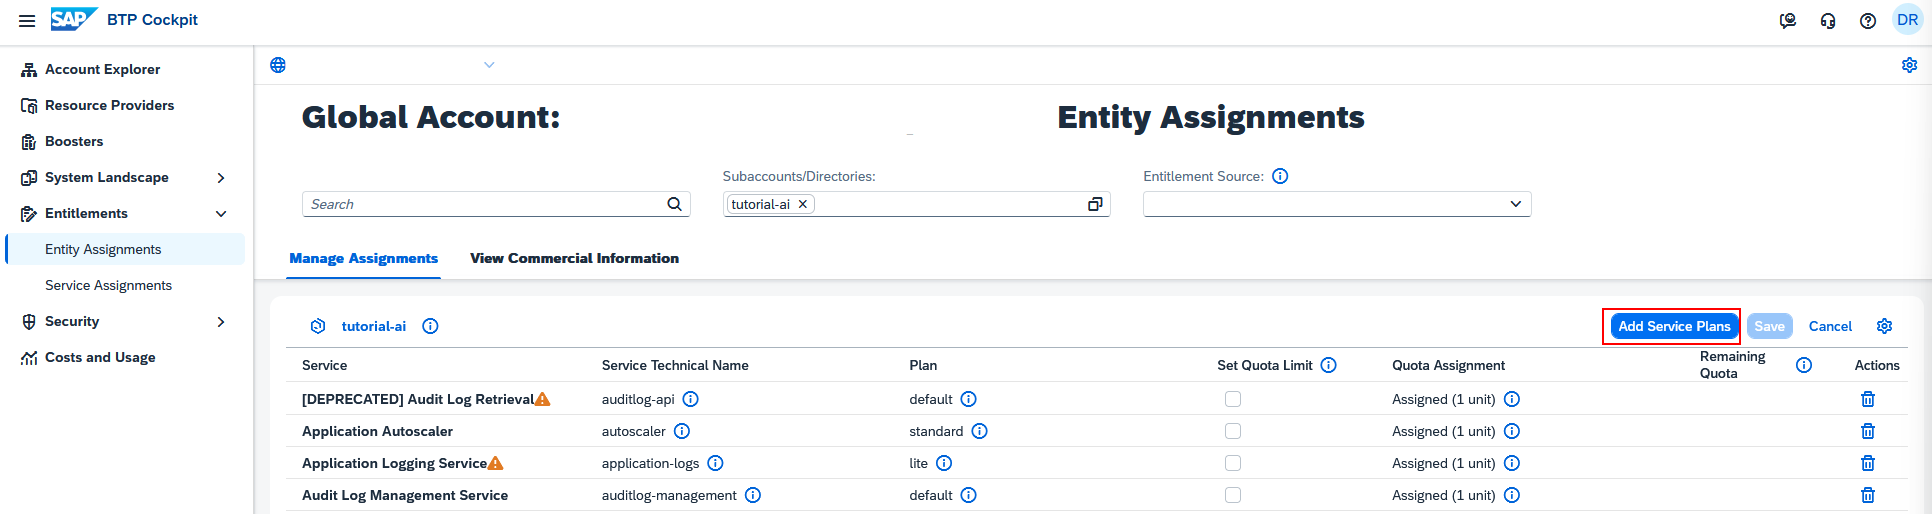Open Costs and Usage
Image resolution: width=1932 pixels, height=514 pixels.
[x=100, y=357]
